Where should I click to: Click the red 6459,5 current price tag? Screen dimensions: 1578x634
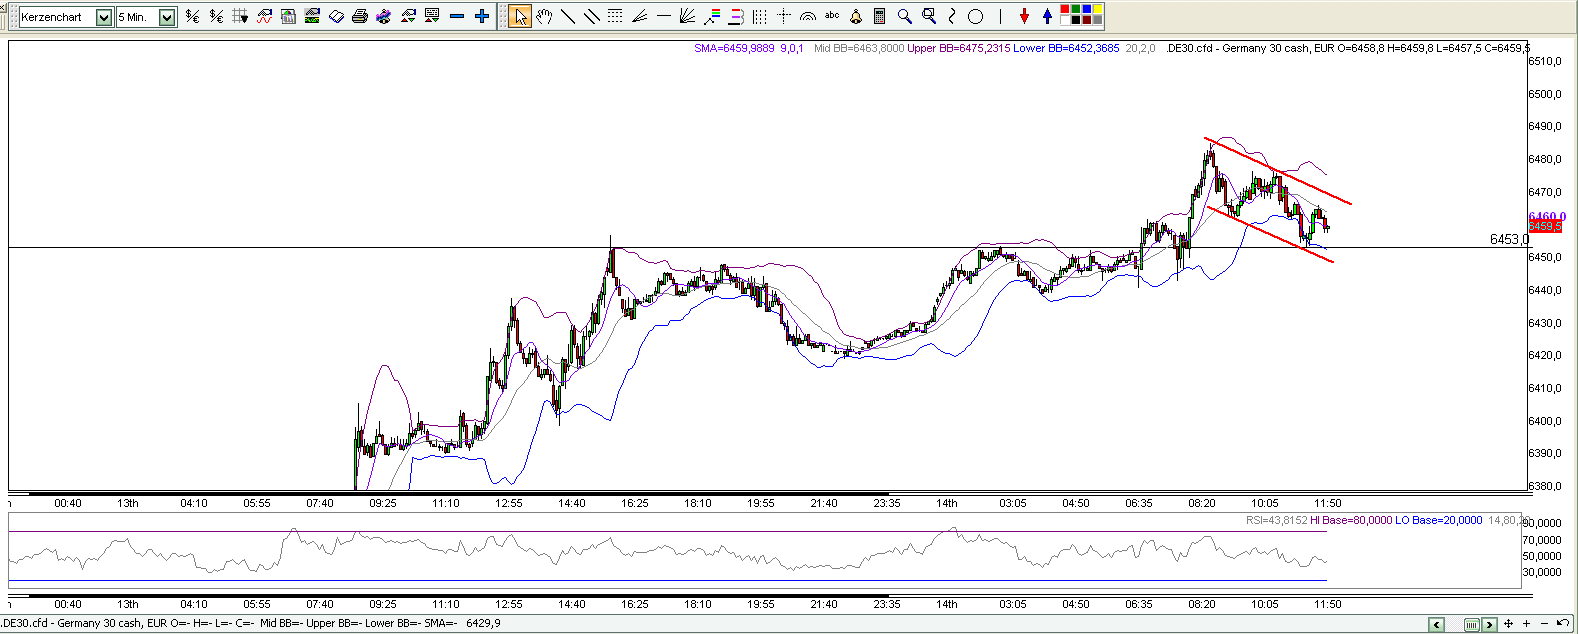tap(1545, 227)
